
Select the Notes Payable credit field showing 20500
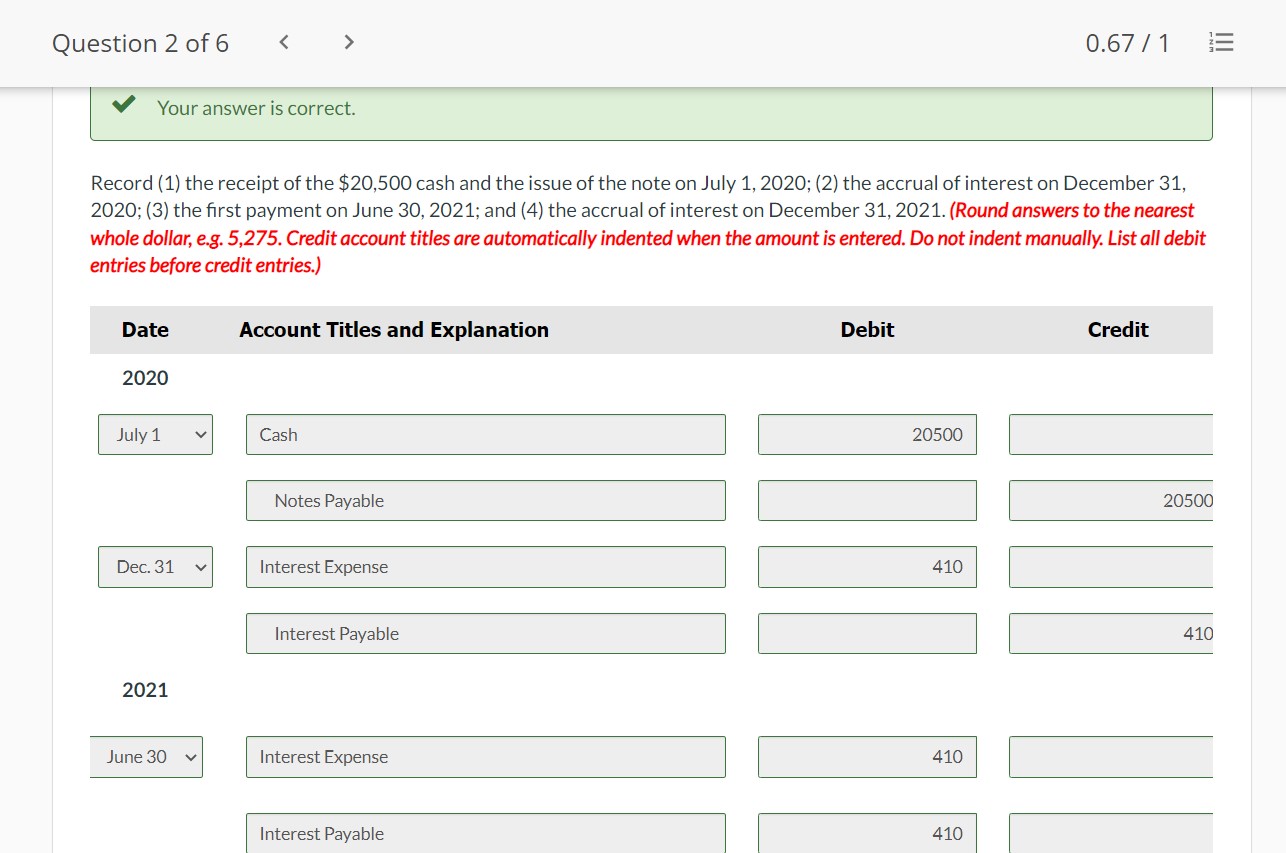[1111, 501]
